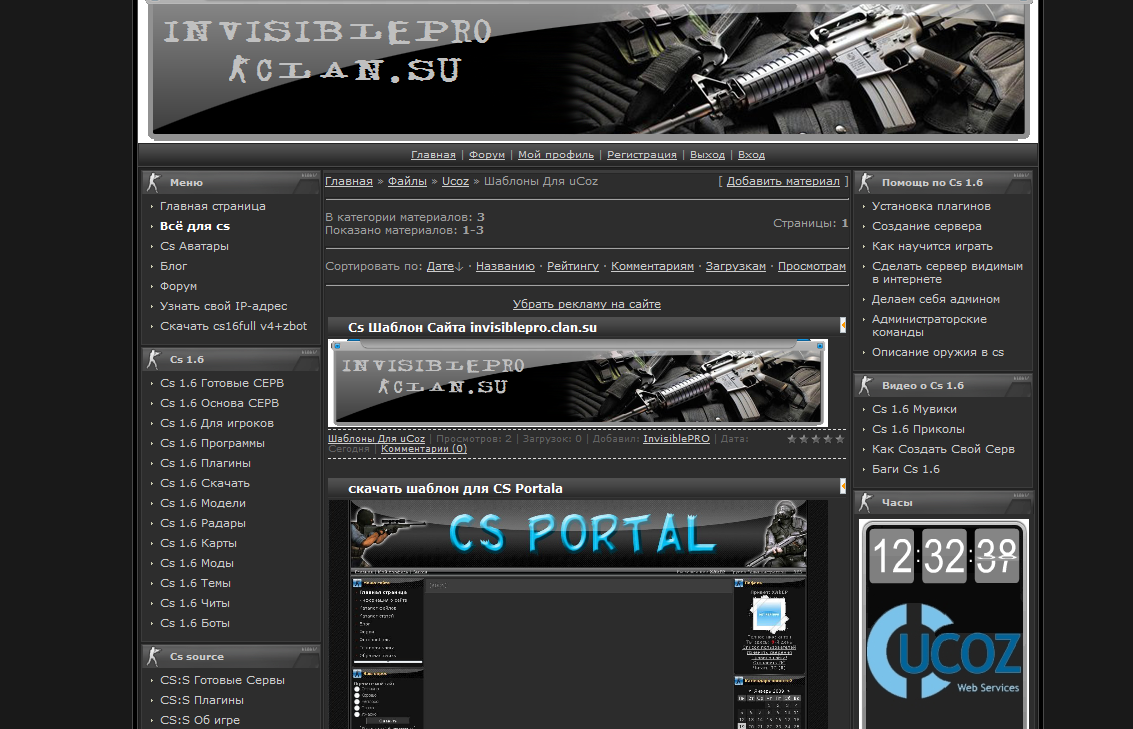Viewport: 1133px width, 729px height.
Task: Click Скачать cs16full v4+zbot
Action: 233,327
